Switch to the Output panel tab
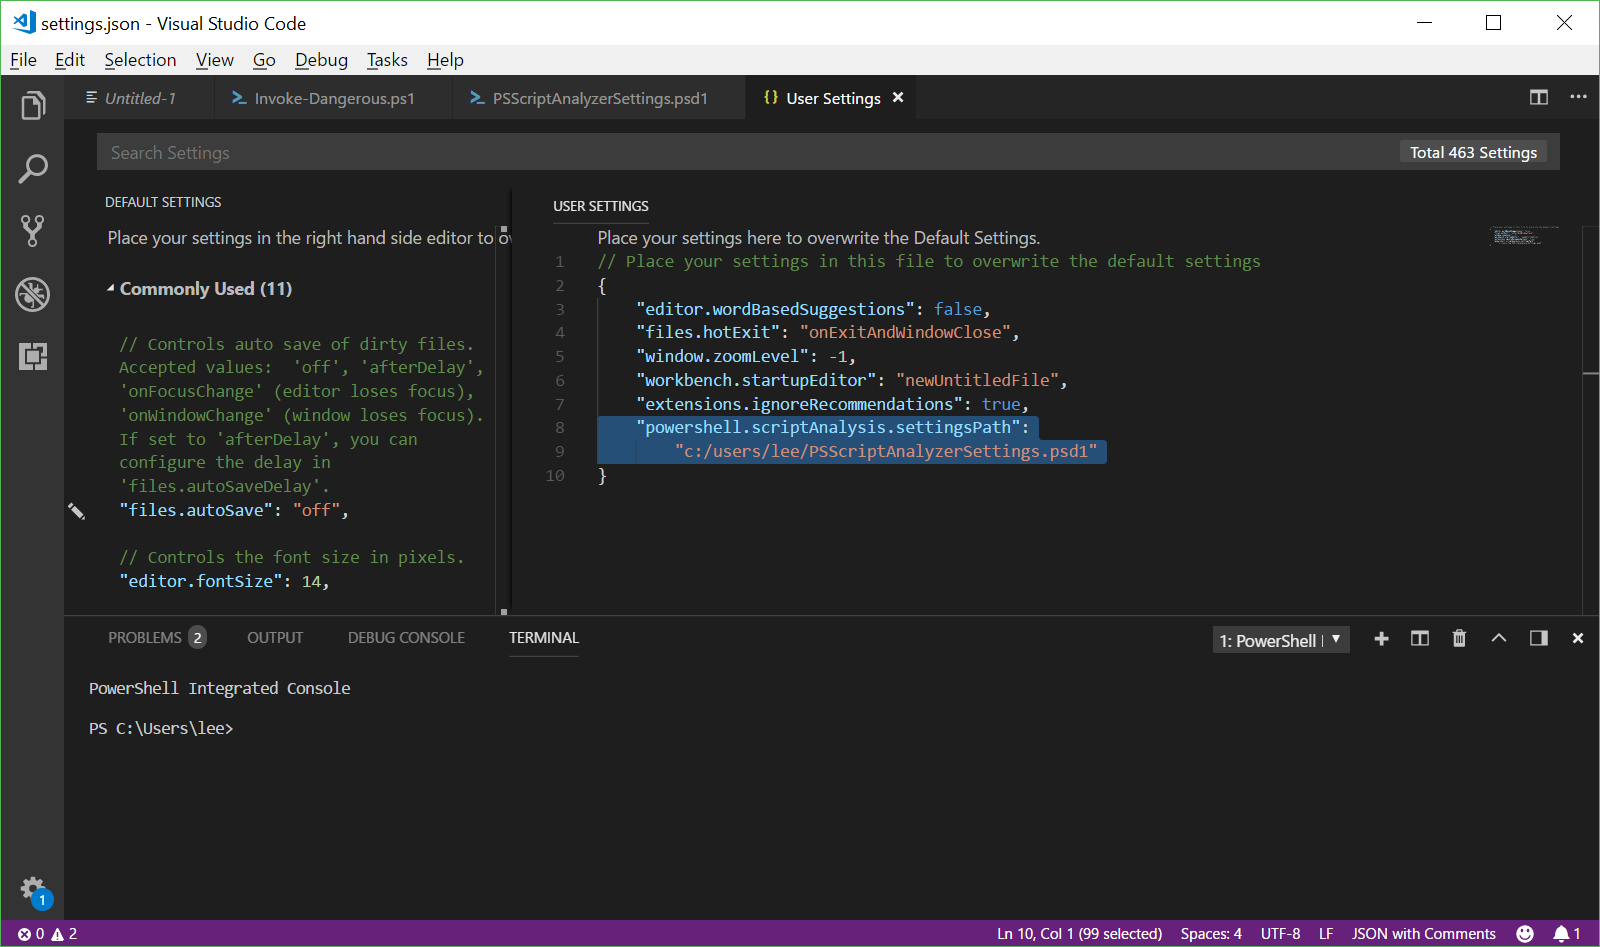 point(275,638)
